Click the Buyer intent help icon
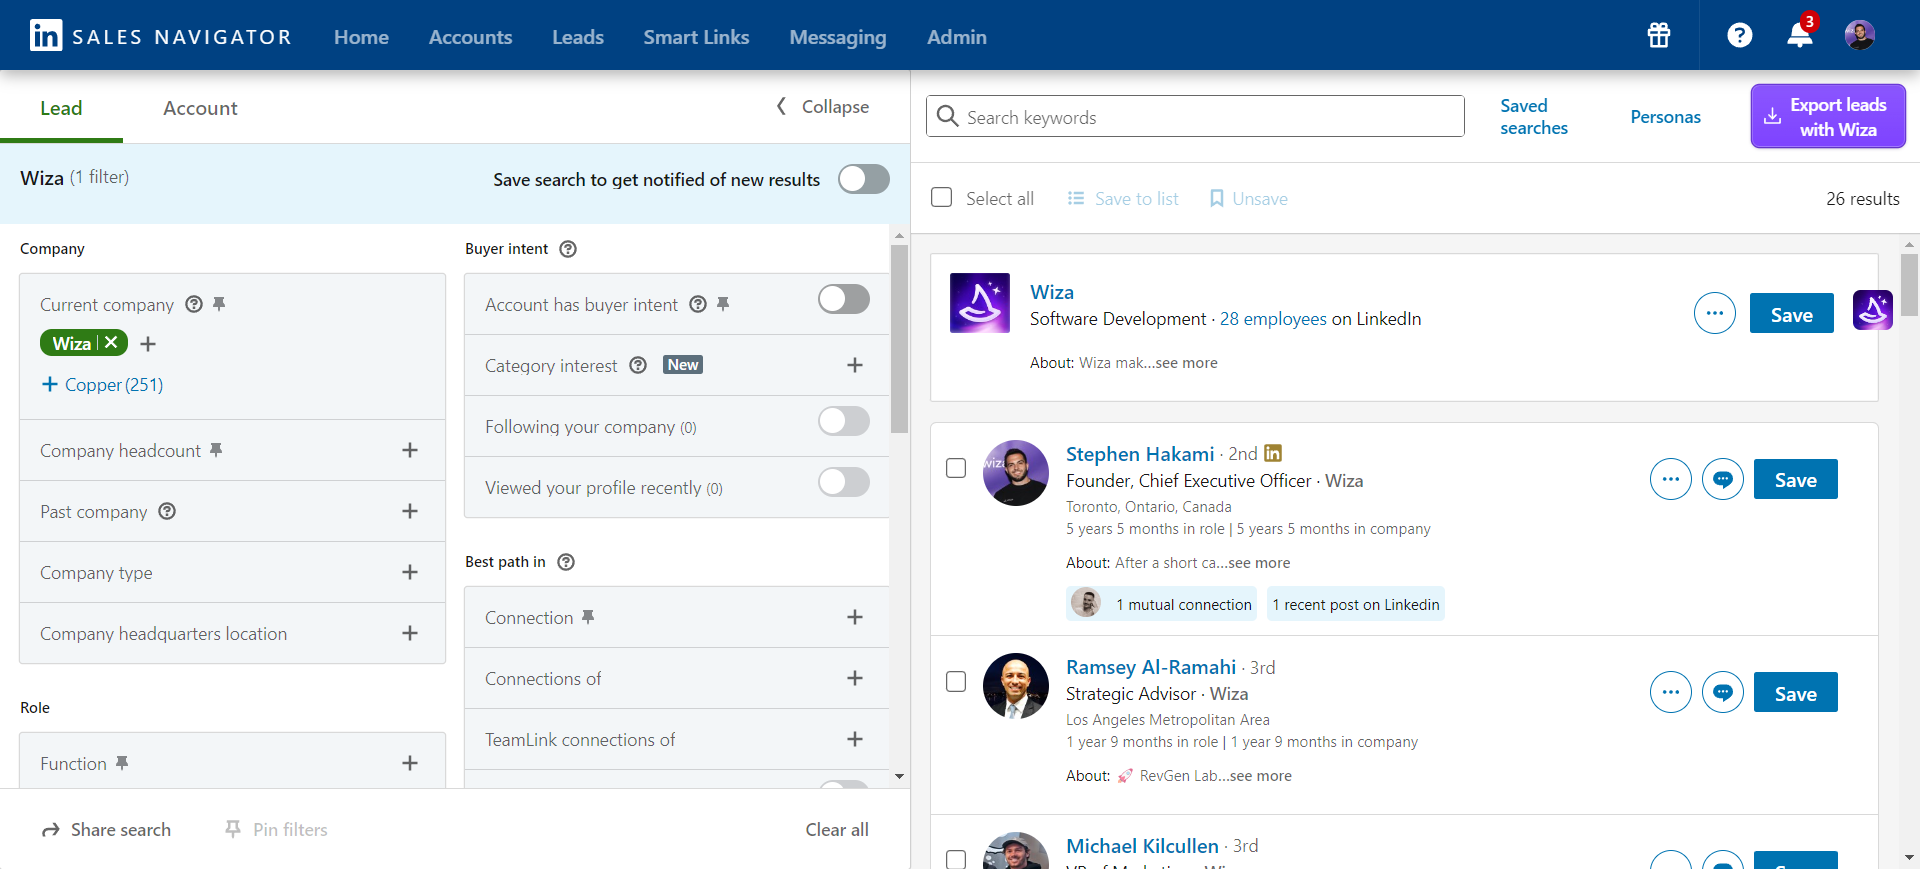Viewport: 1920px width, 869px height. [x=568, y=249]
